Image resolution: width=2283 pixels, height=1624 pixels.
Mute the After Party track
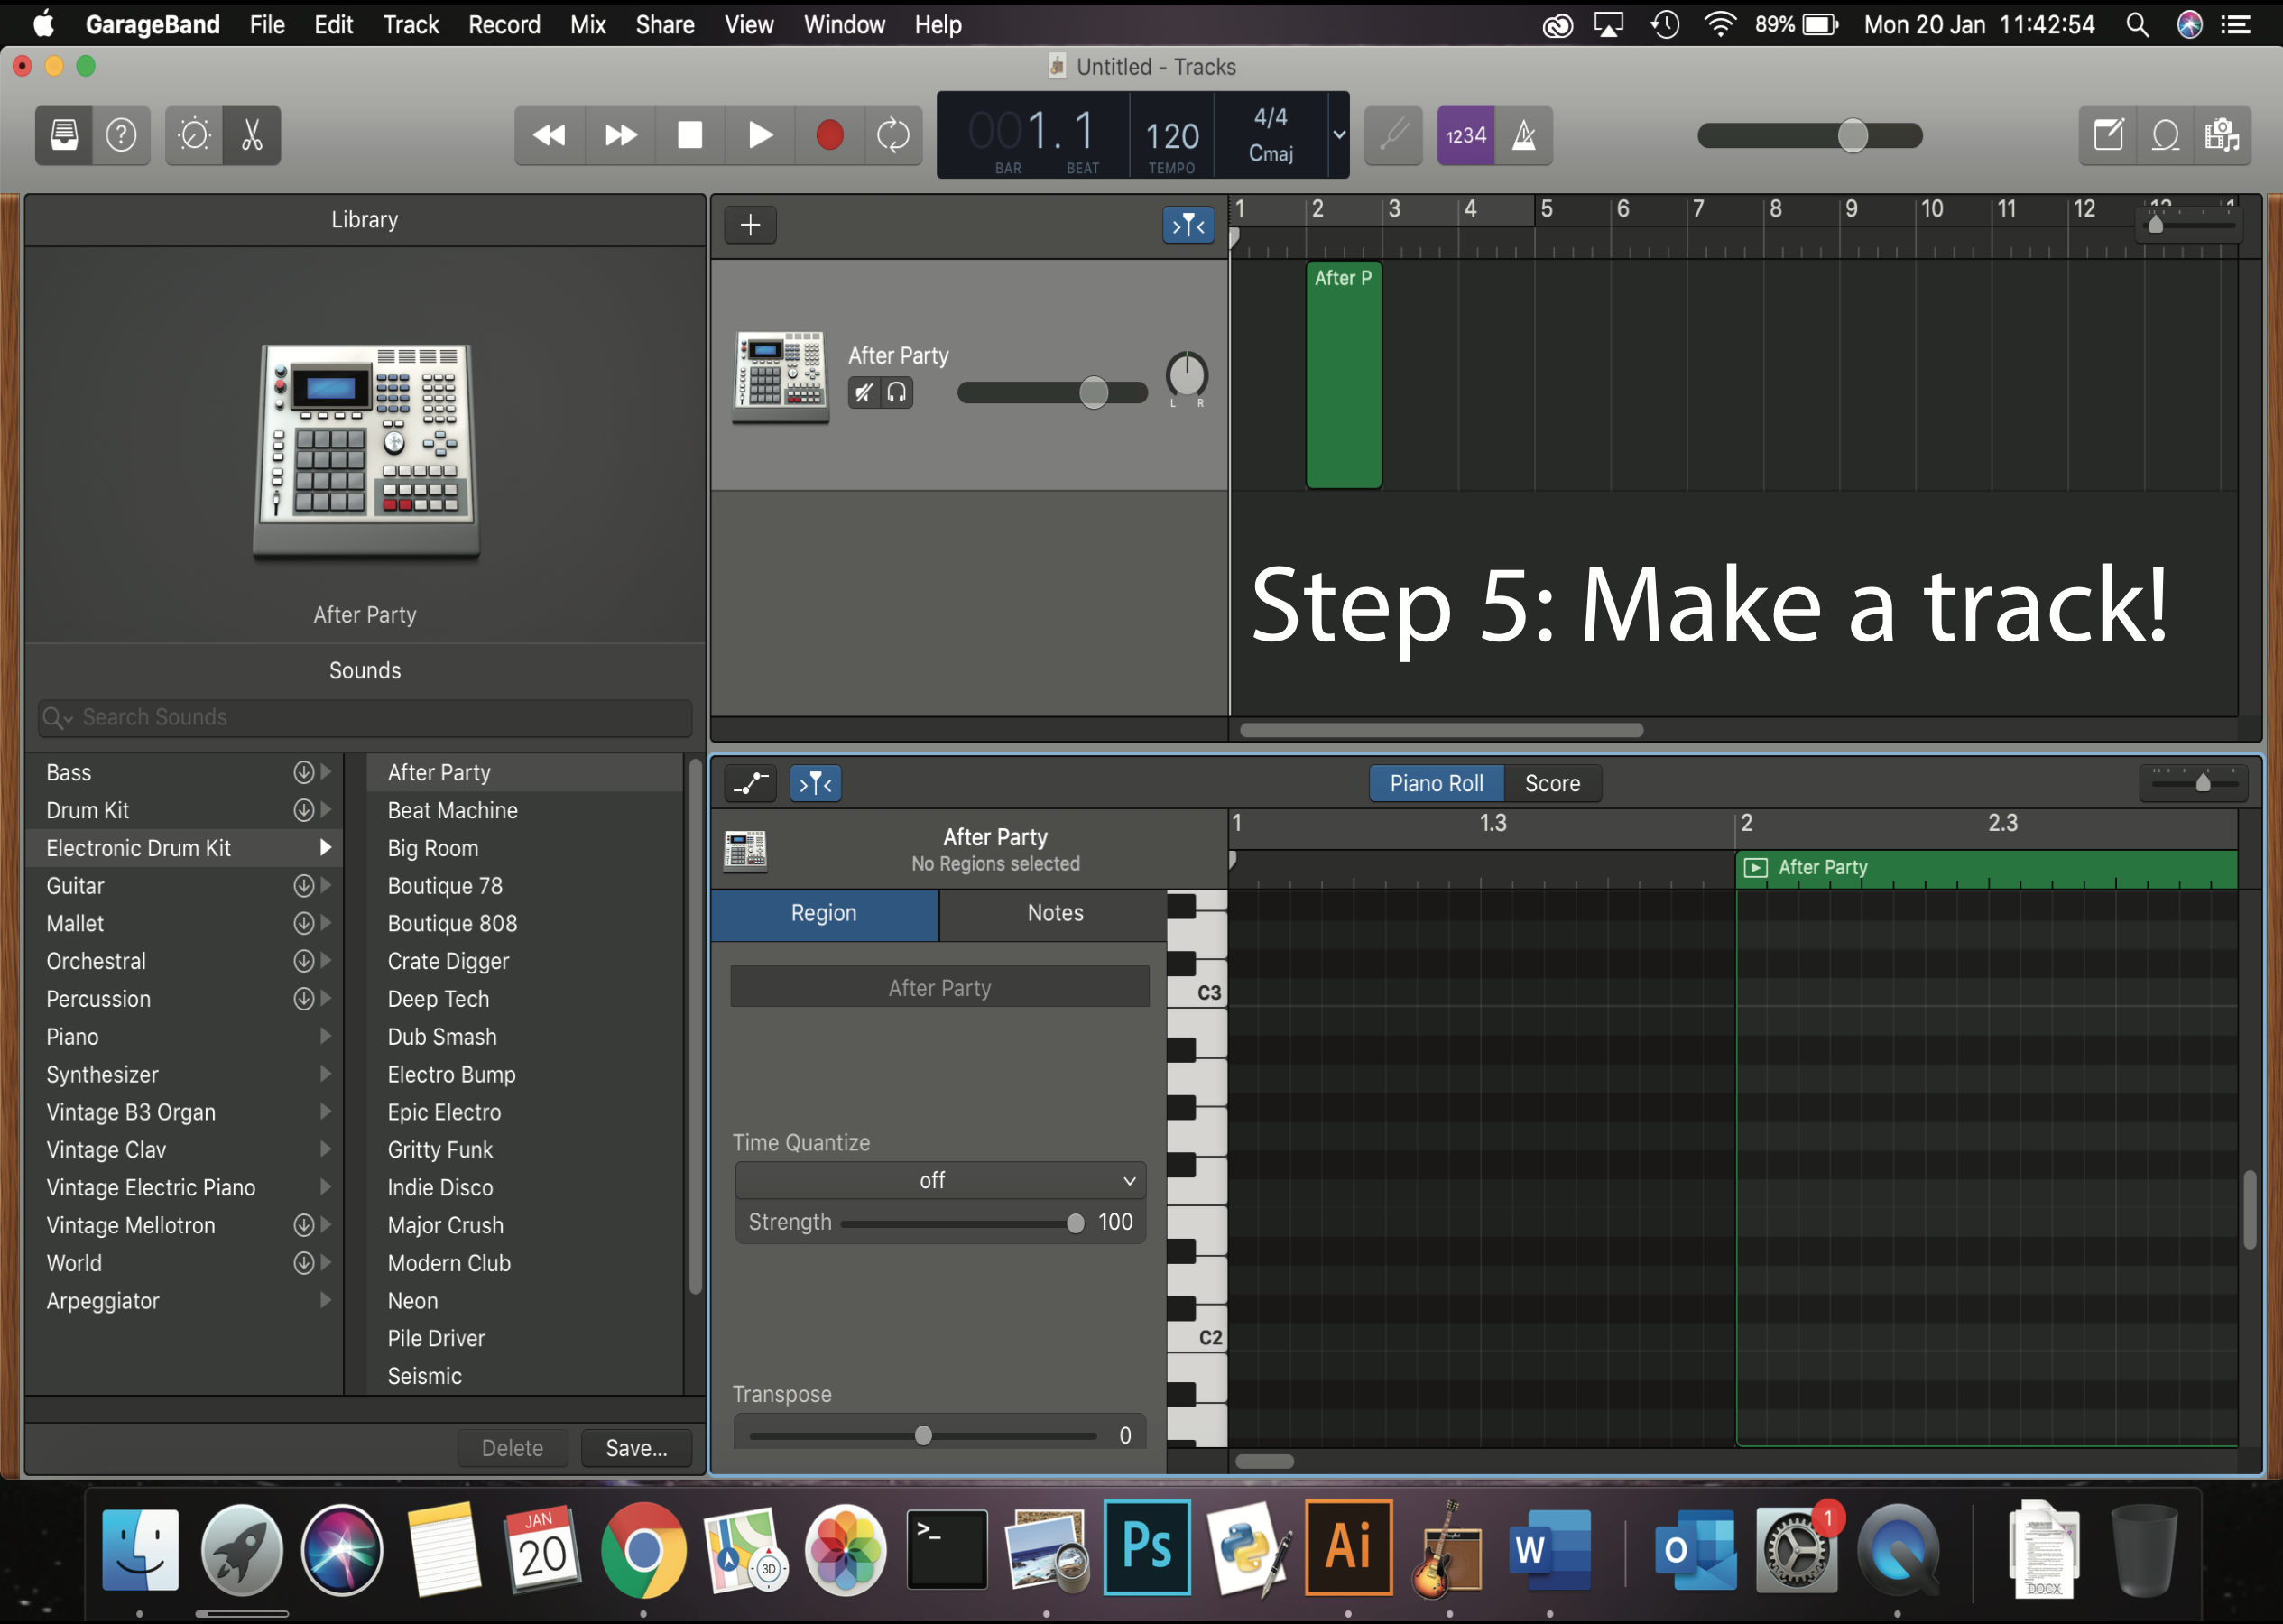click(864, 393)
